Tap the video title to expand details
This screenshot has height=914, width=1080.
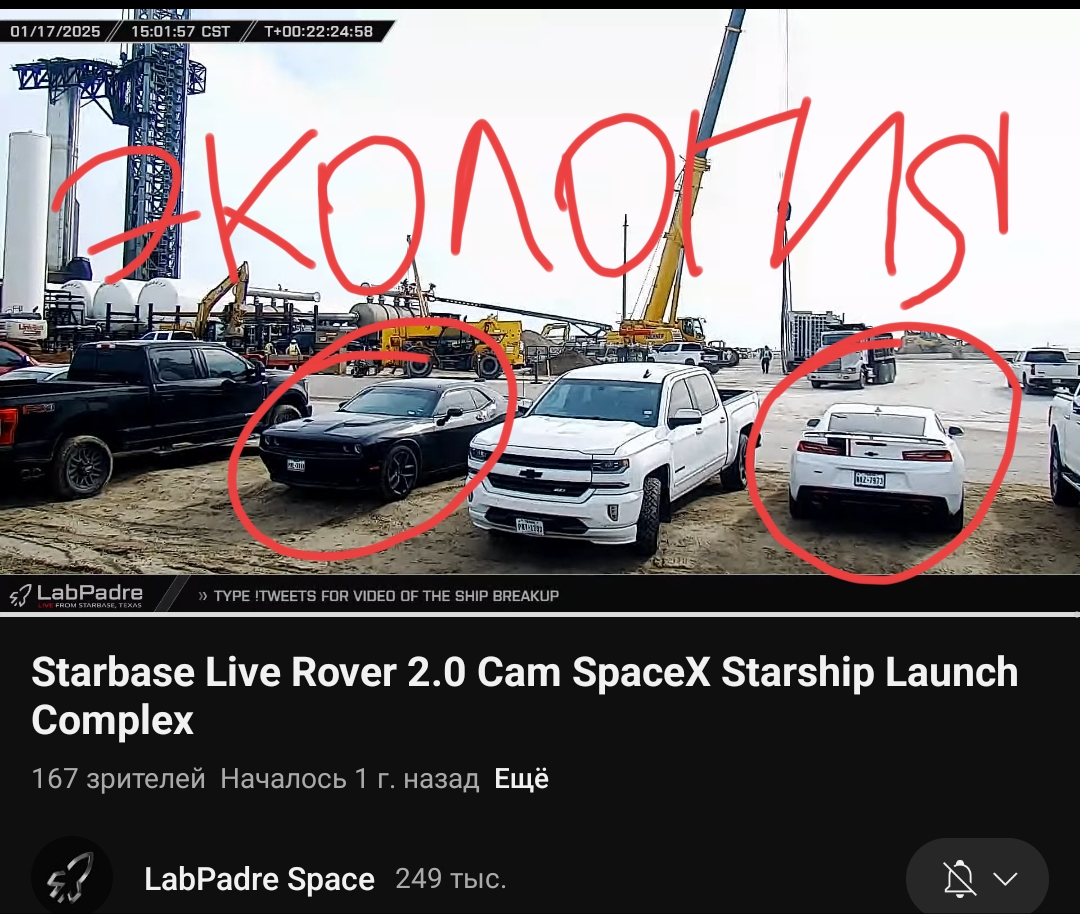pos(524,696)
